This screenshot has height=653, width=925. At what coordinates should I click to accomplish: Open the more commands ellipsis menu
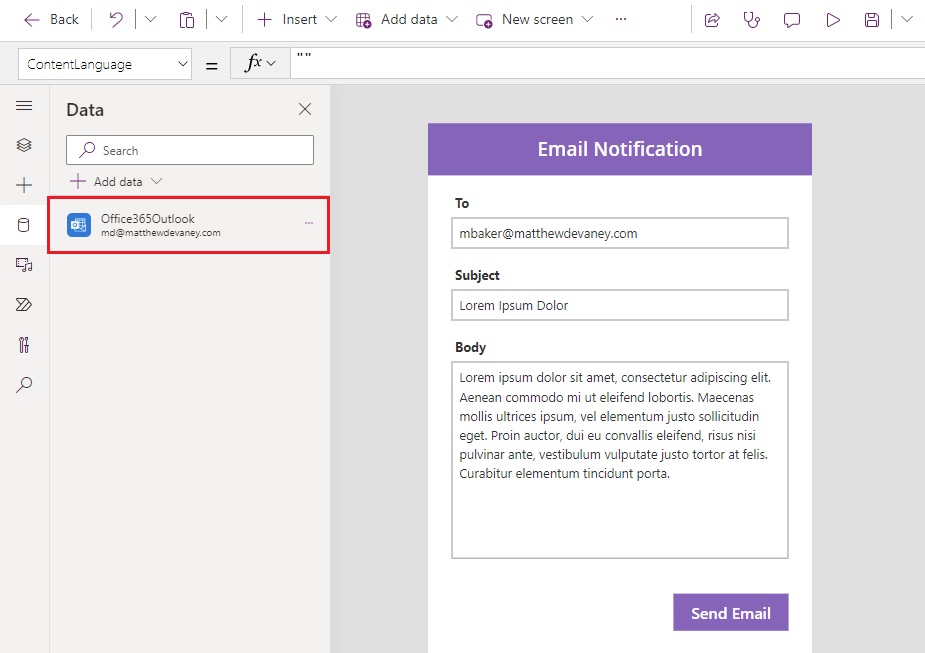(621, 19)
